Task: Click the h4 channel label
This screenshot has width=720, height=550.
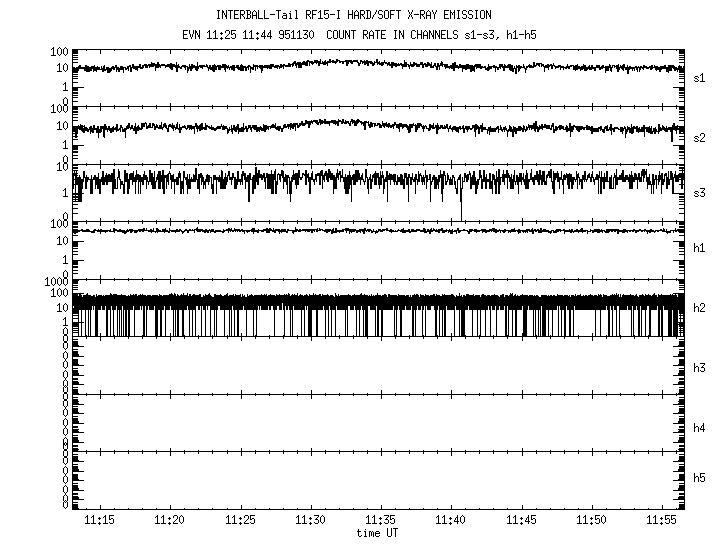Action: pos(700,428)
